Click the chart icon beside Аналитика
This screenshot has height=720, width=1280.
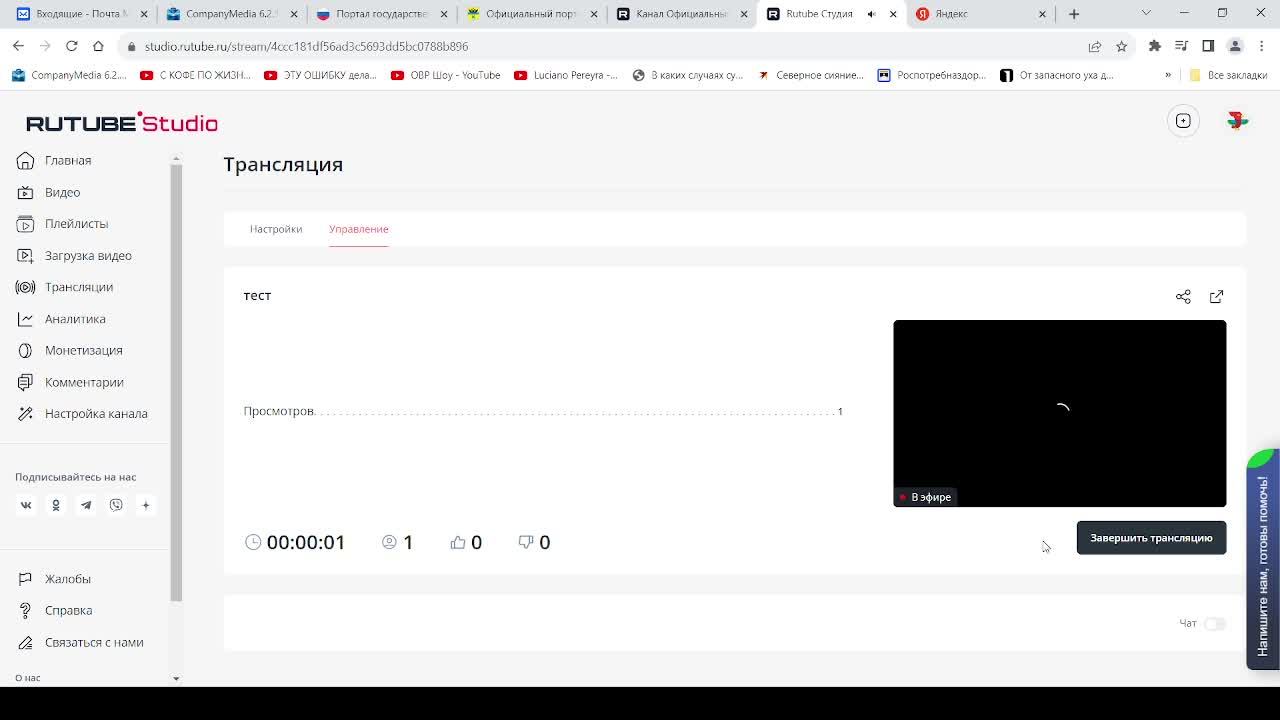[25, 319]
